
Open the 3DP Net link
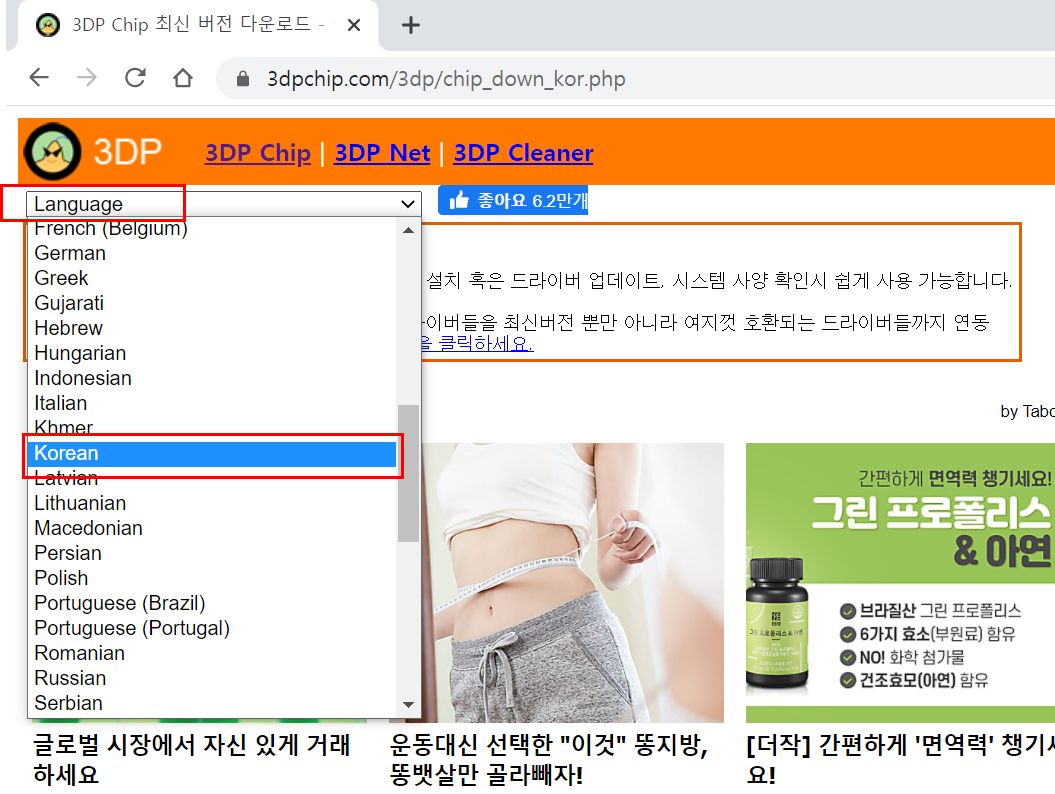[382, 153]
